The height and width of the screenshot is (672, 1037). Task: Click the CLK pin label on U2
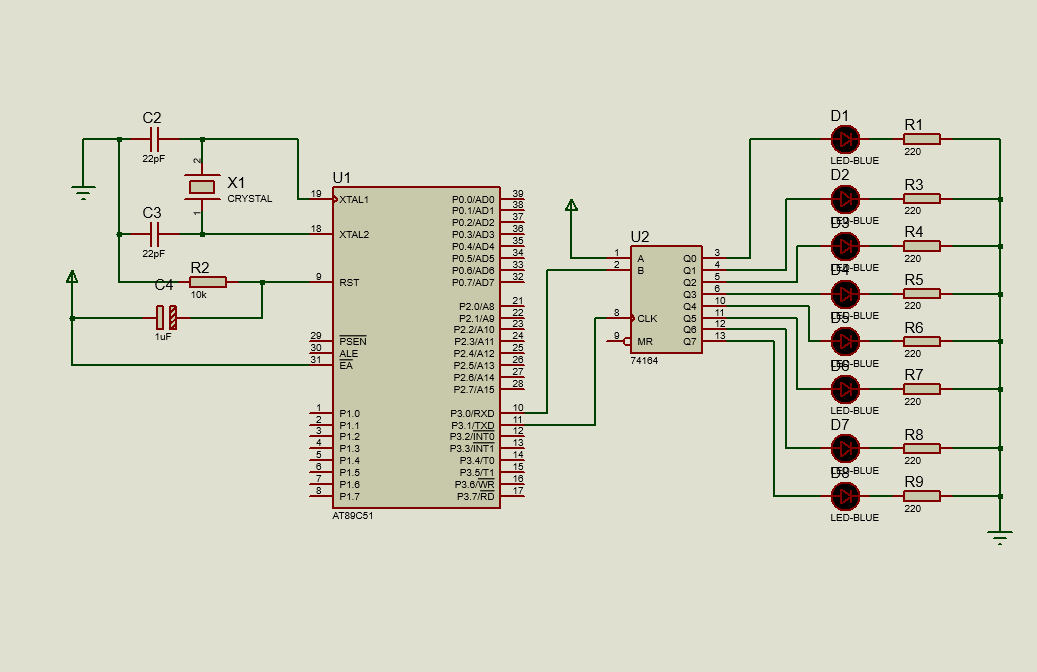point(647,318)
